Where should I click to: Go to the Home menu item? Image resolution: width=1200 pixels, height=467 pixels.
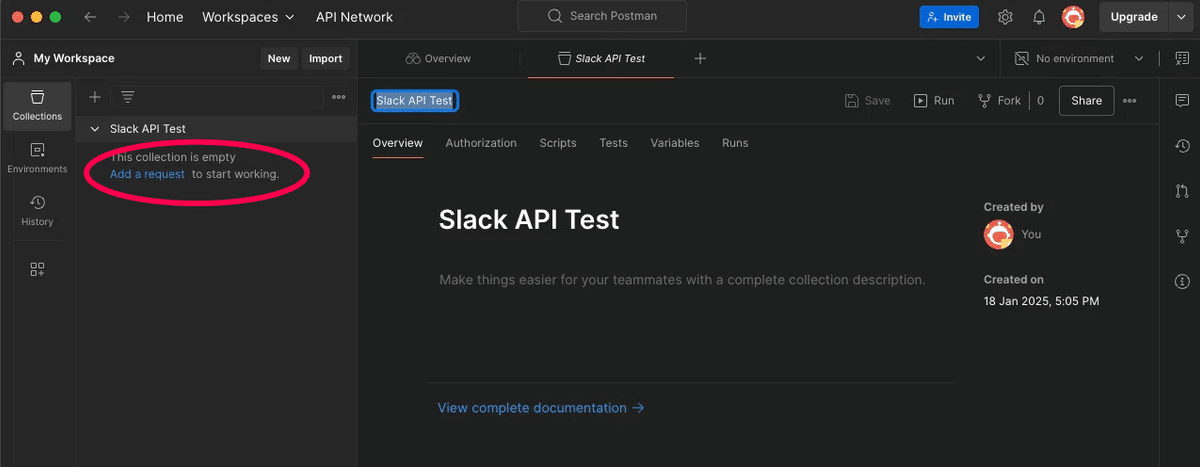[165, 17]
